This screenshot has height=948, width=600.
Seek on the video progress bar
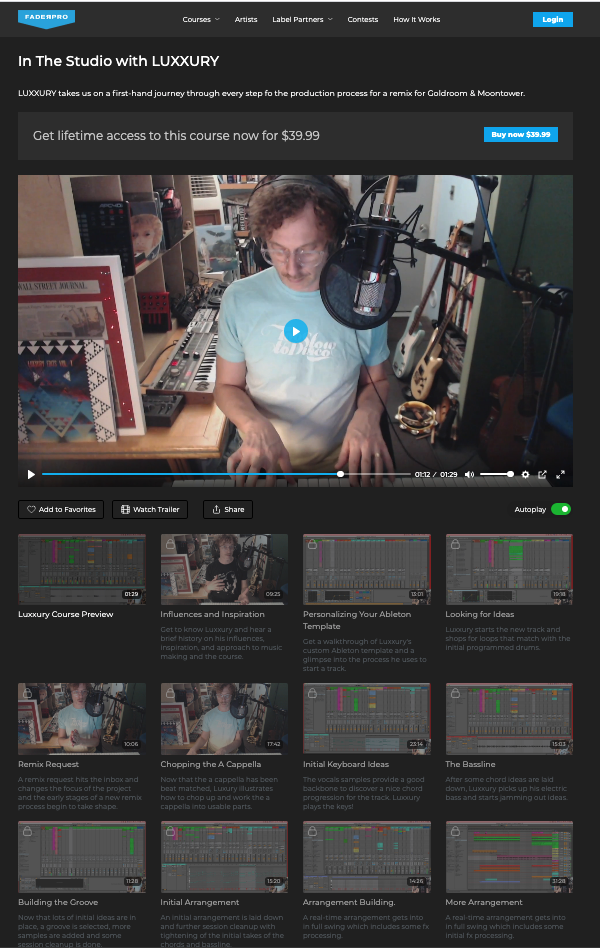[x=226, y=475]
